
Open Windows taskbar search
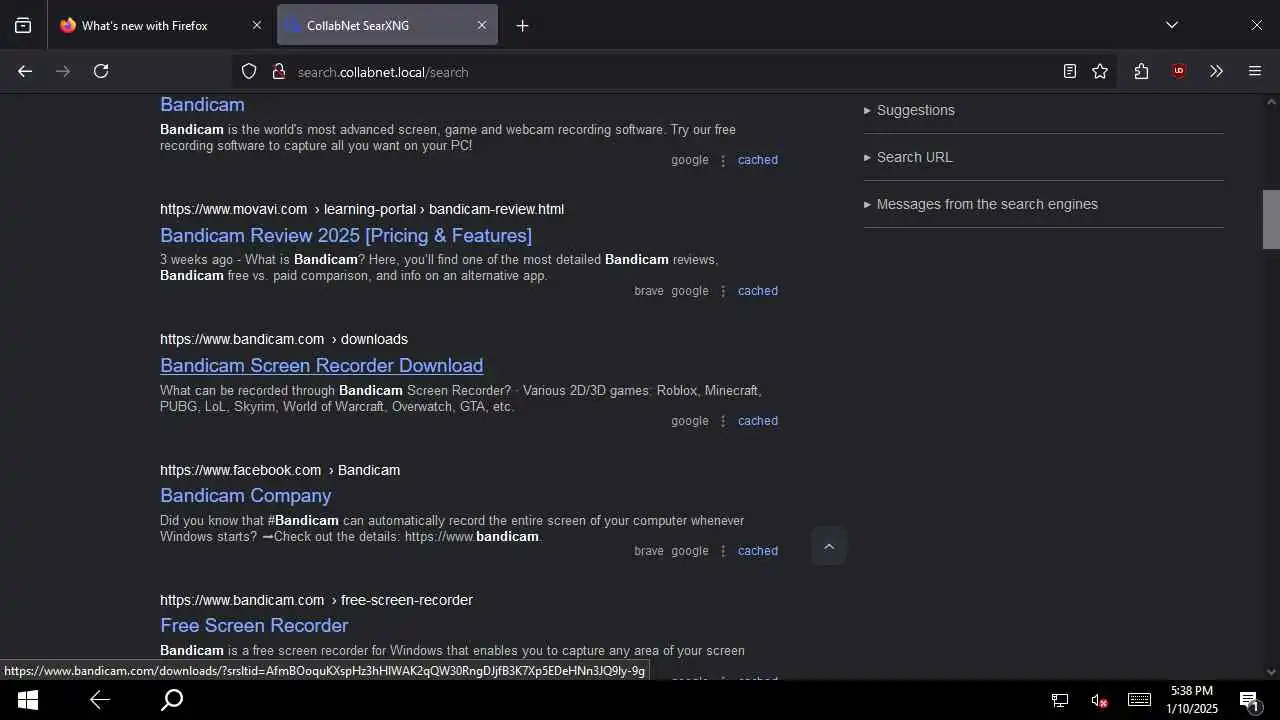(172, 700)
